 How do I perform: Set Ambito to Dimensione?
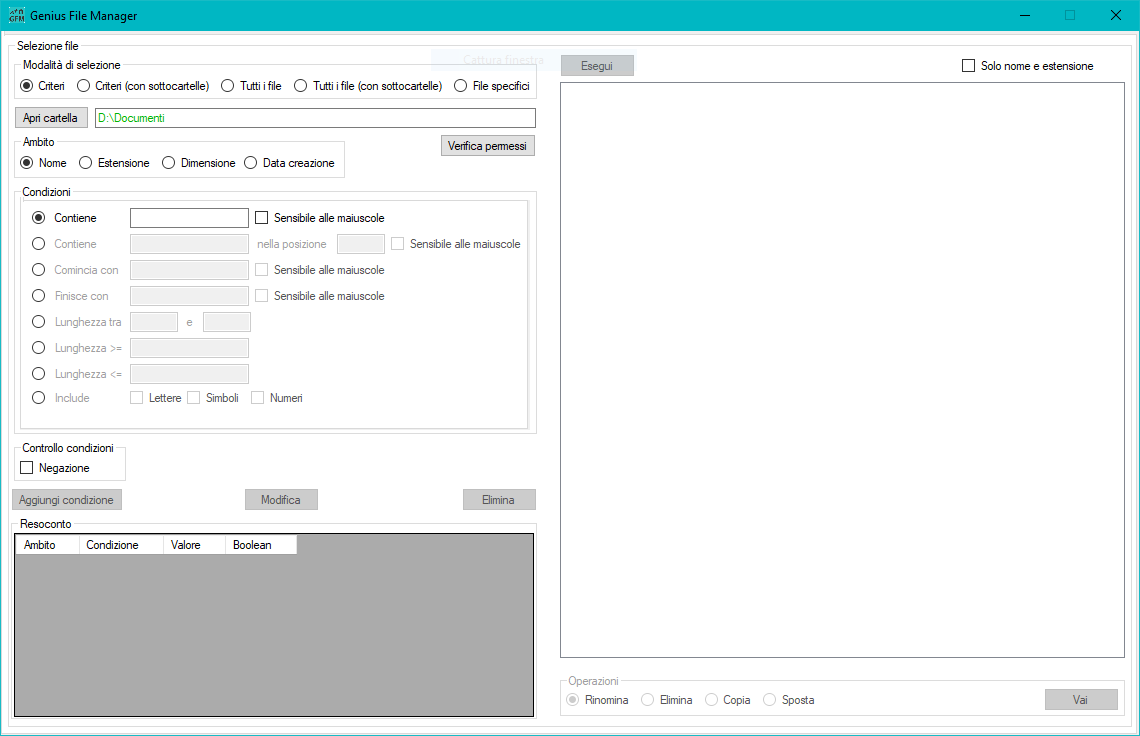(169, 163)
